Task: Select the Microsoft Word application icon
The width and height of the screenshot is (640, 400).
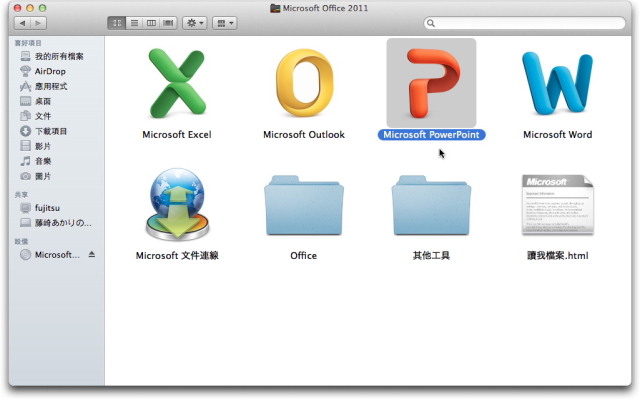Action: coord(558,83)
